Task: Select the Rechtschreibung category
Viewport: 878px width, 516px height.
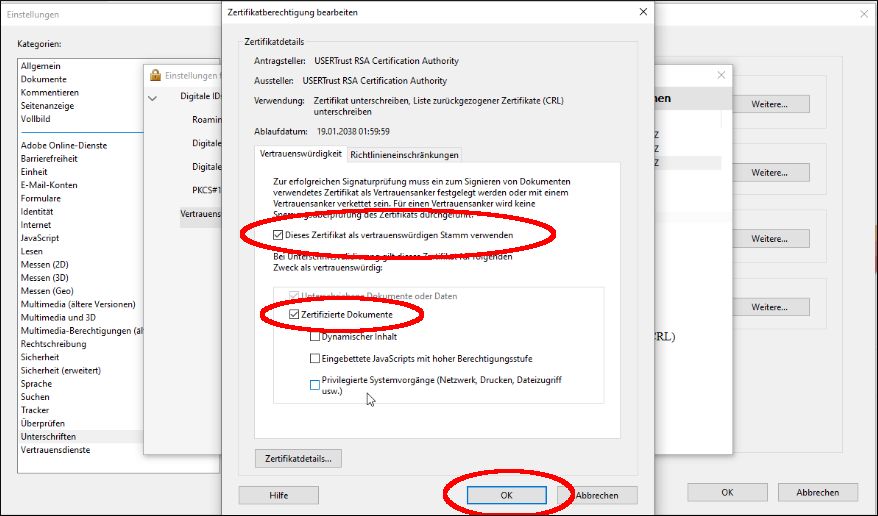Action: click(54, 344)
